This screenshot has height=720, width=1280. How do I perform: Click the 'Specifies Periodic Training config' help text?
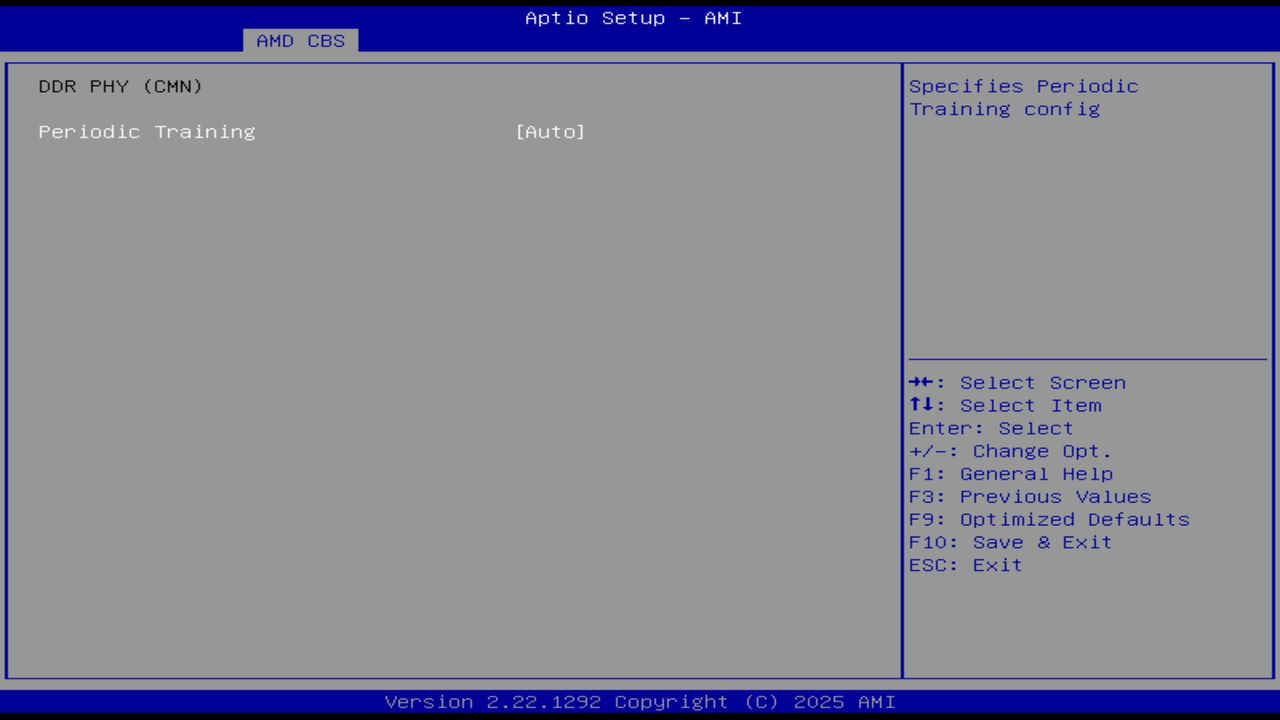pyautogui.click(x=1024, y=98)
